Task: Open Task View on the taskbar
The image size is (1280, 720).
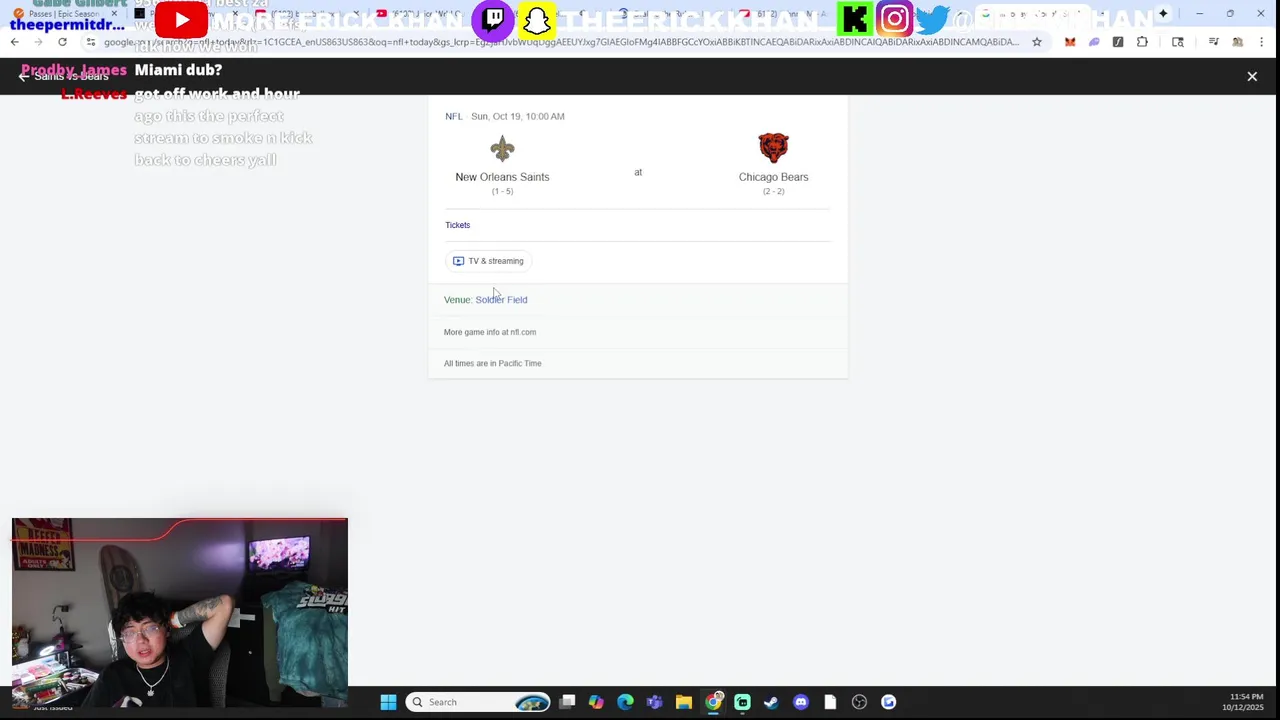Action: pyautogui.click(x=567, y=702)
